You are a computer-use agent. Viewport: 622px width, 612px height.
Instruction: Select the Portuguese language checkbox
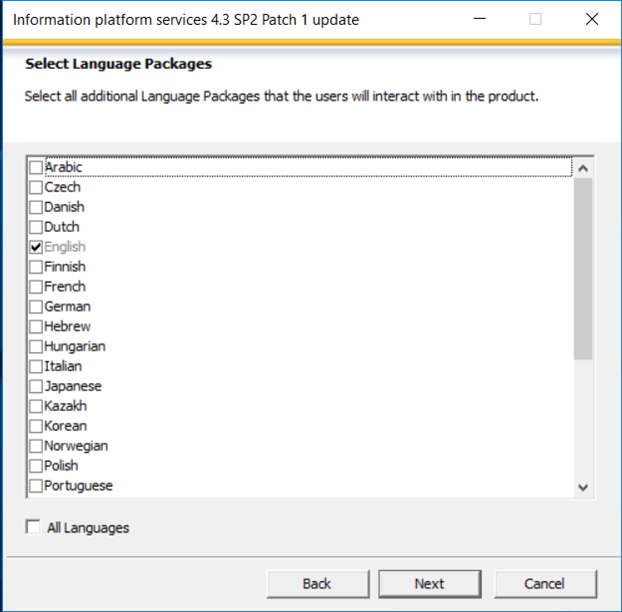coord(36,485)
